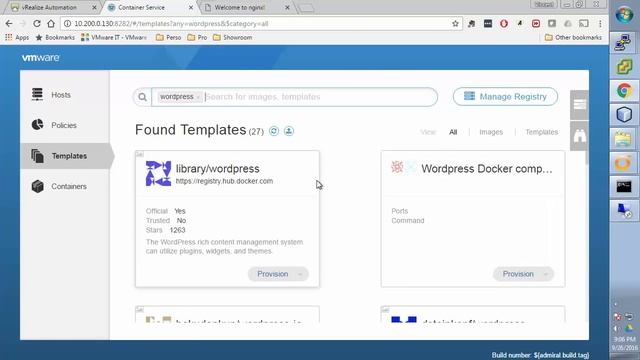Open the VirtualBox cube taskbar icon
640x360 pixels.
point(624,115)
